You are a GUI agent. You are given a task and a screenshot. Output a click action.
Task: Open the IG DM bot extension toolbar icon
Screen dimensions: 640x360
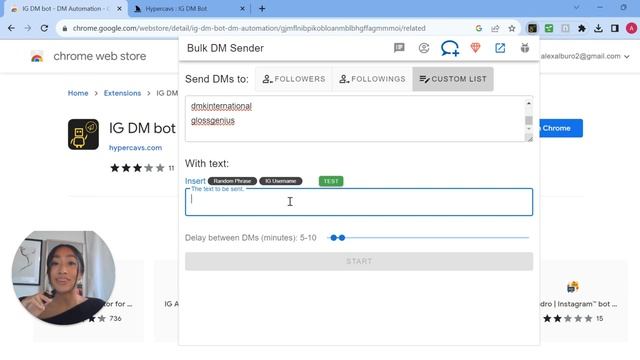[532, 28]
